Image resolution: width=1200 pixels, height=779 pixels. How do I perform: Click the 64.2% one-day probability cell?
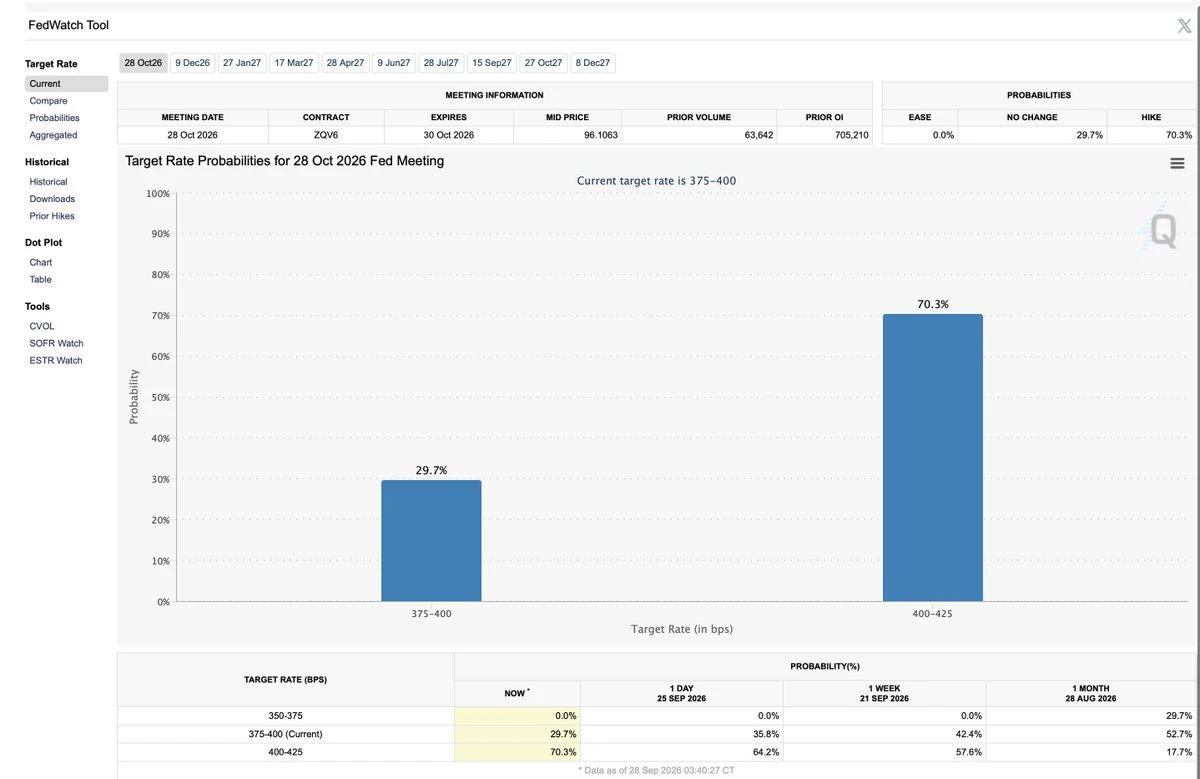tap(681, 752)
